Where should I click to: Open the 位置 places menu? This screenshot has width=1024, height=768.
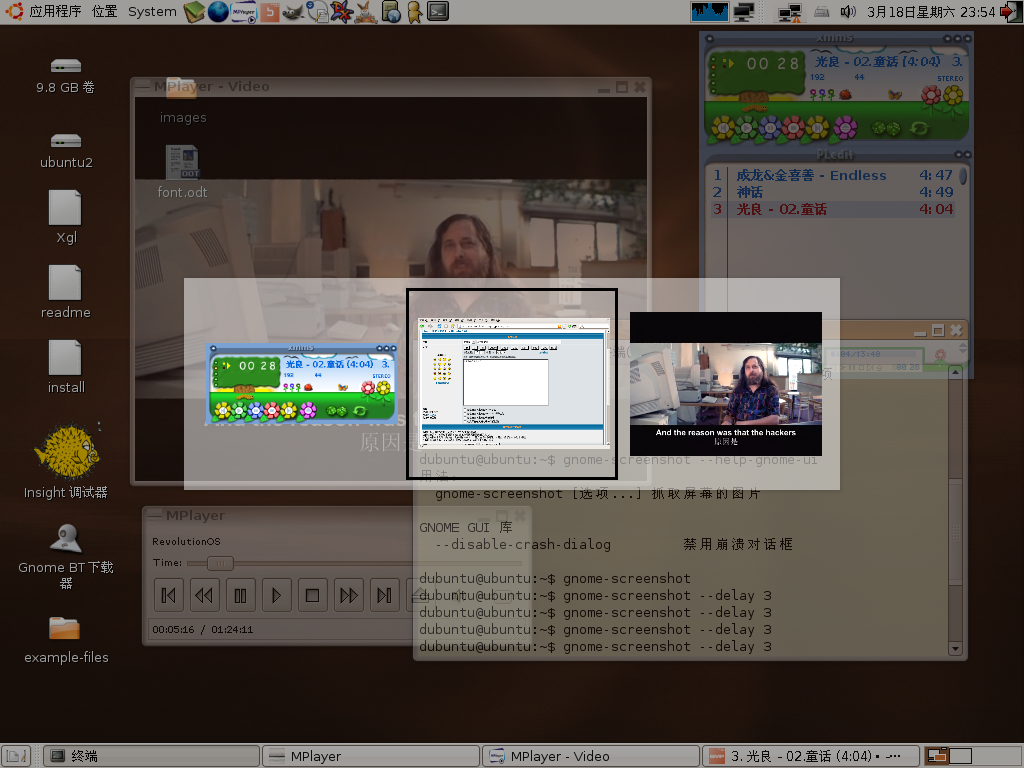pos(104,11)
